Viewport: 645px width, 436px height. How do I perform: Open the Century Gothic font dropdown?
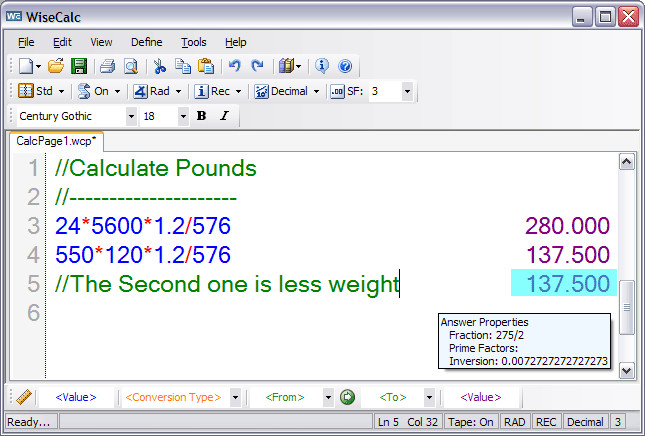coord(131,116)
